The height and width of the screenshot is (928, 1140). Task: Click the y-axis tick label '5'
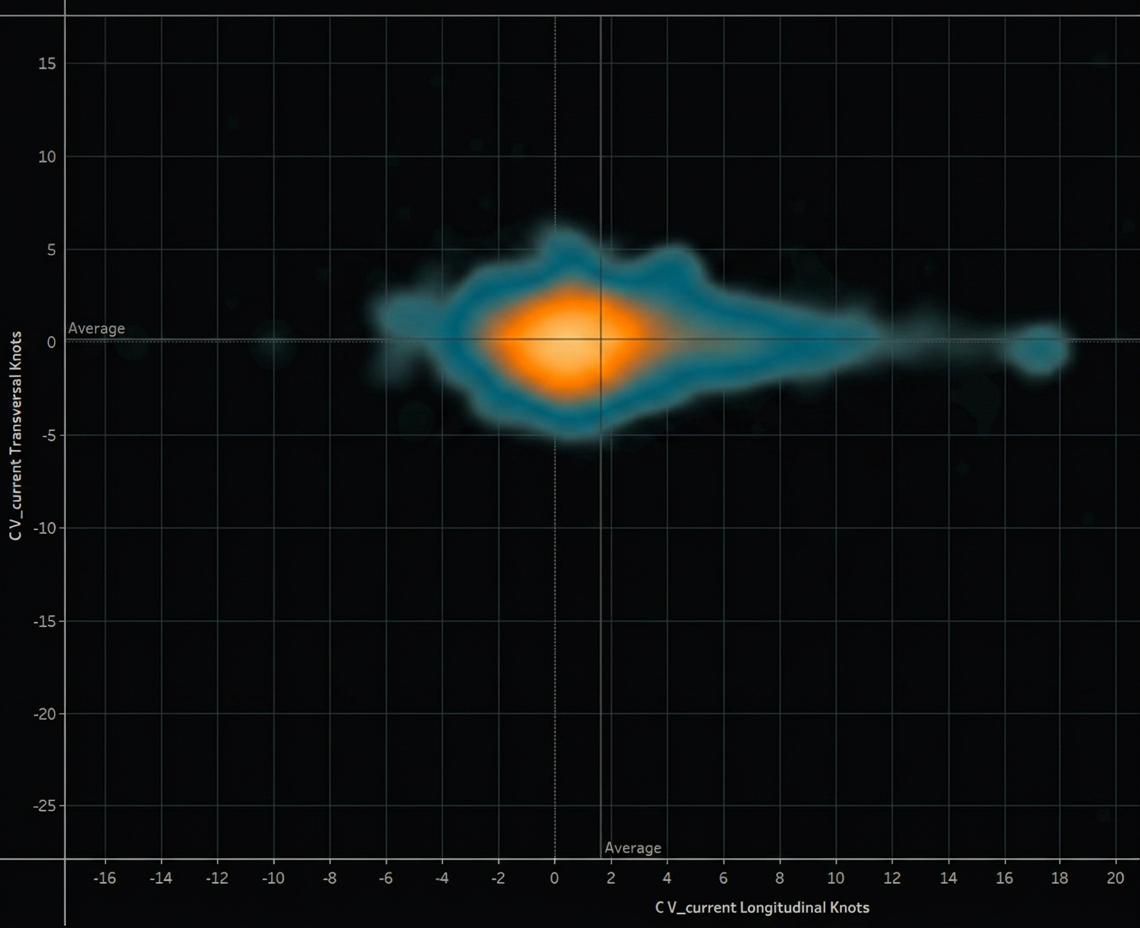point(51,249)
